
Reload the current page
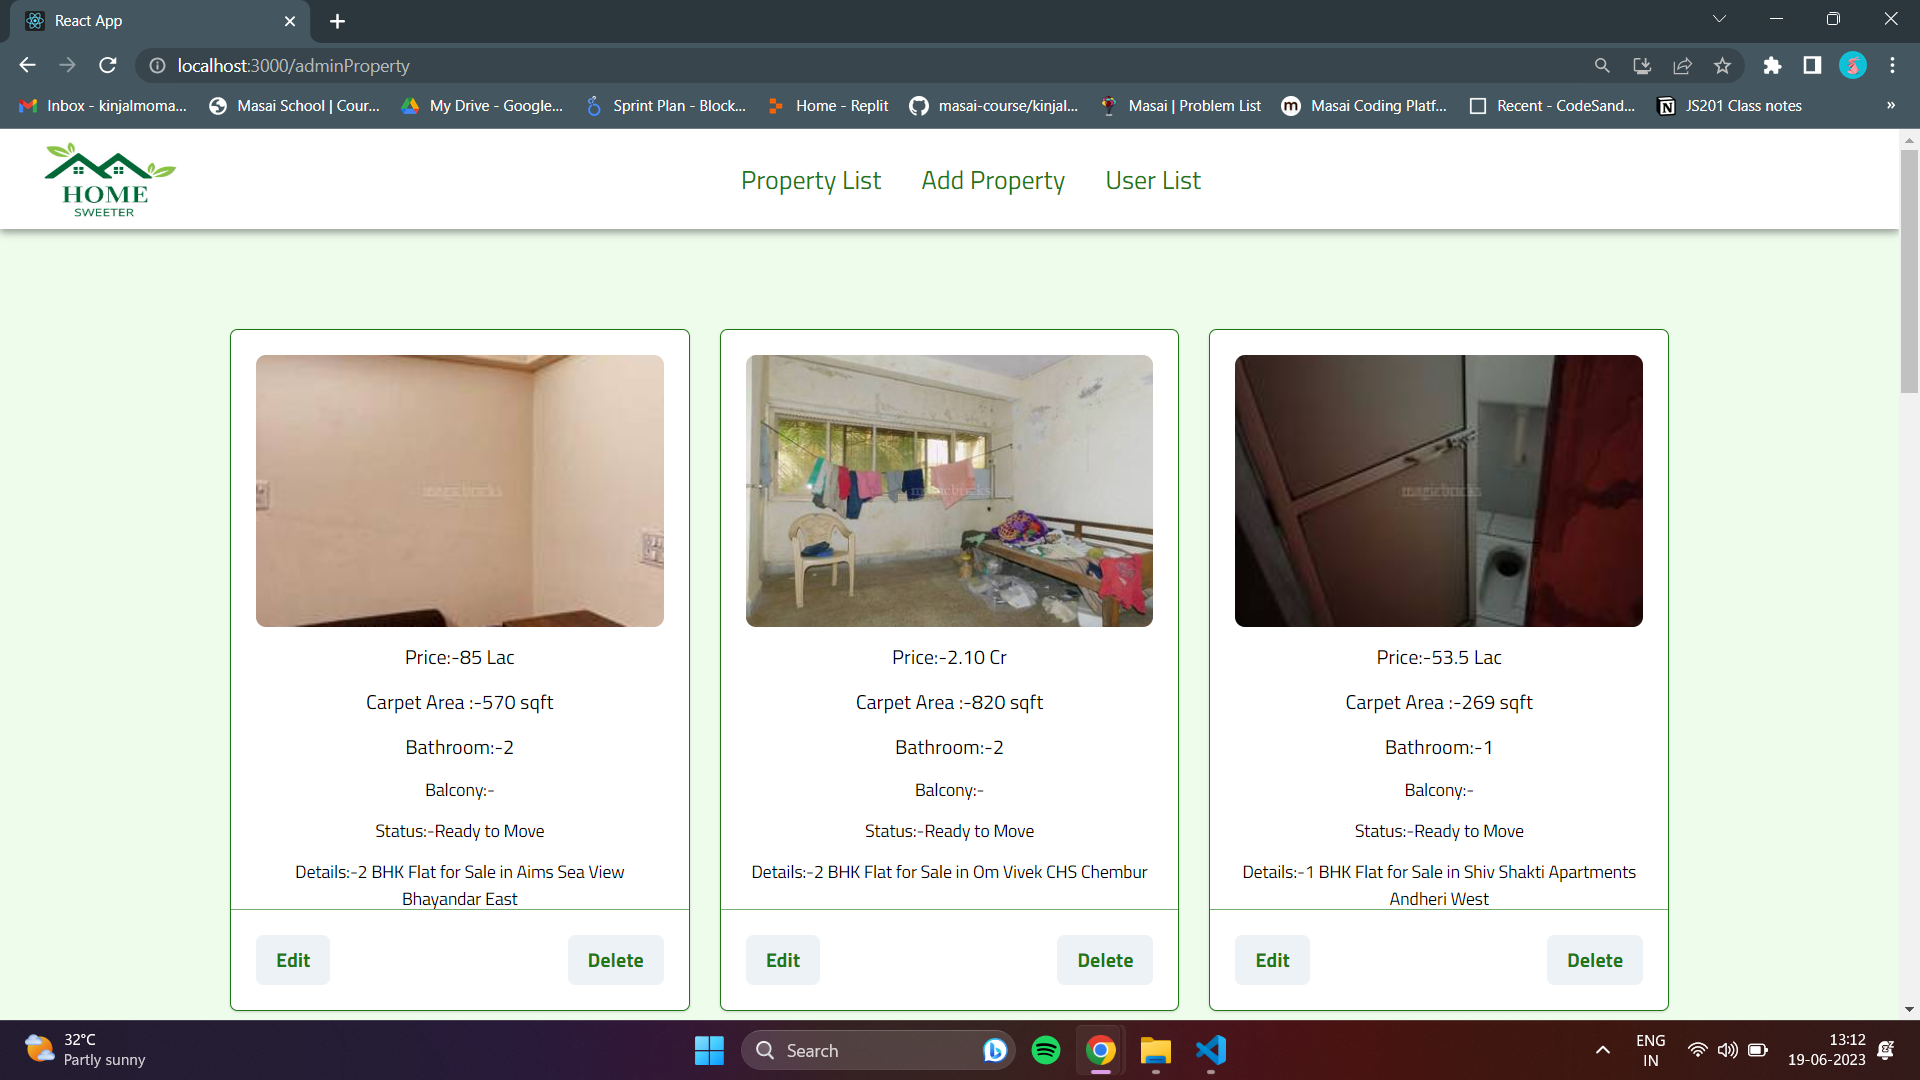[x=108, y=66]
